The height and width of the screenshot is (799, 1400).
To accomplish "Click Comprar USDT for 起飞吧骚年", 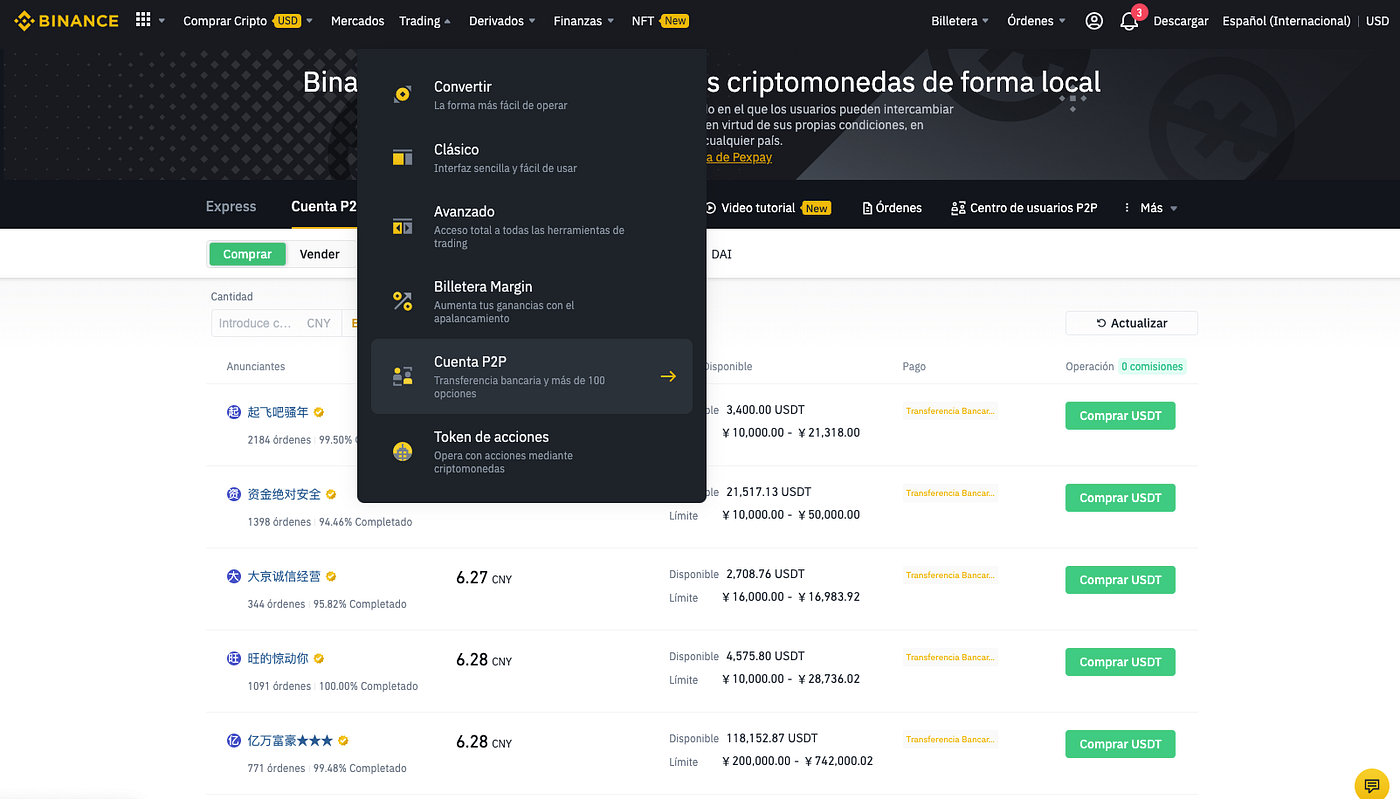I will tap(1120, 416).
